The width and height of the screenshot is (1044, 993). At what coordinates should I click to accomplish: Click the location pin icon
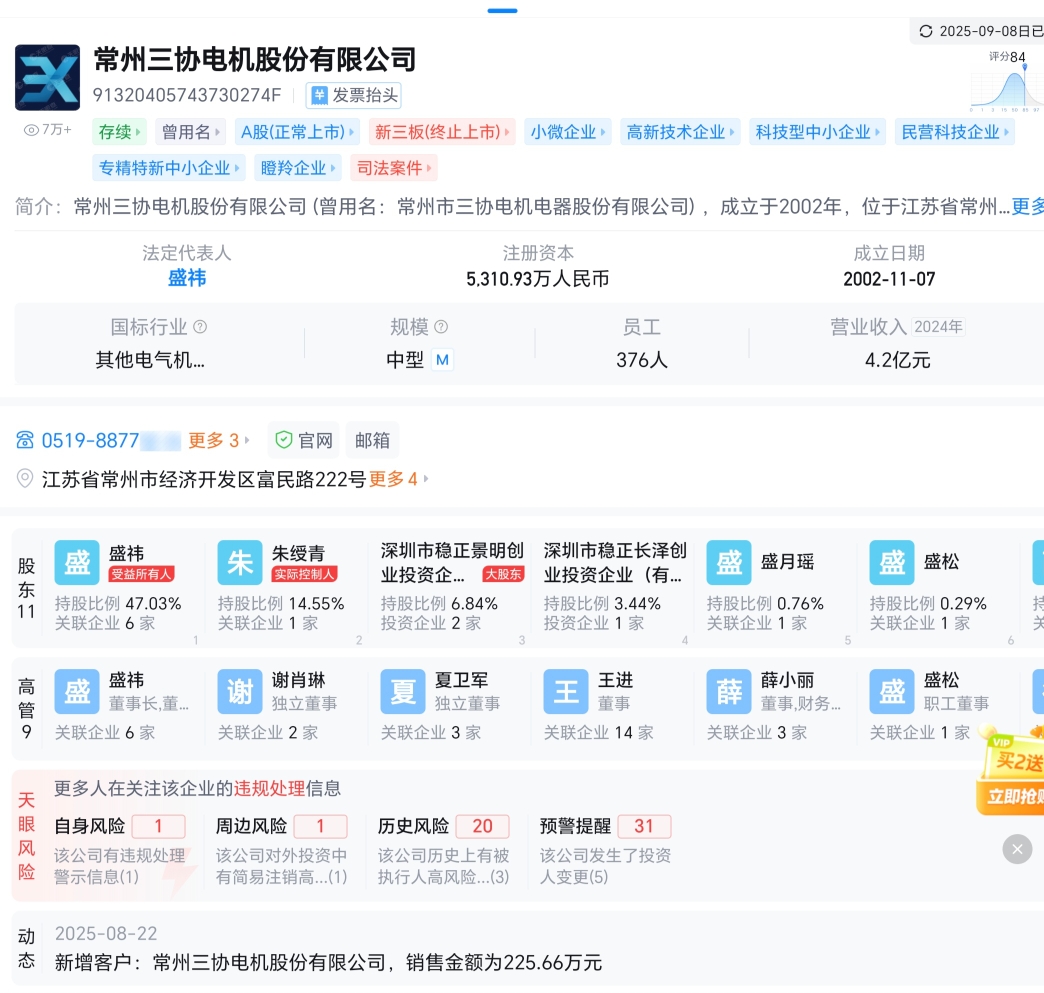[25, 478]
